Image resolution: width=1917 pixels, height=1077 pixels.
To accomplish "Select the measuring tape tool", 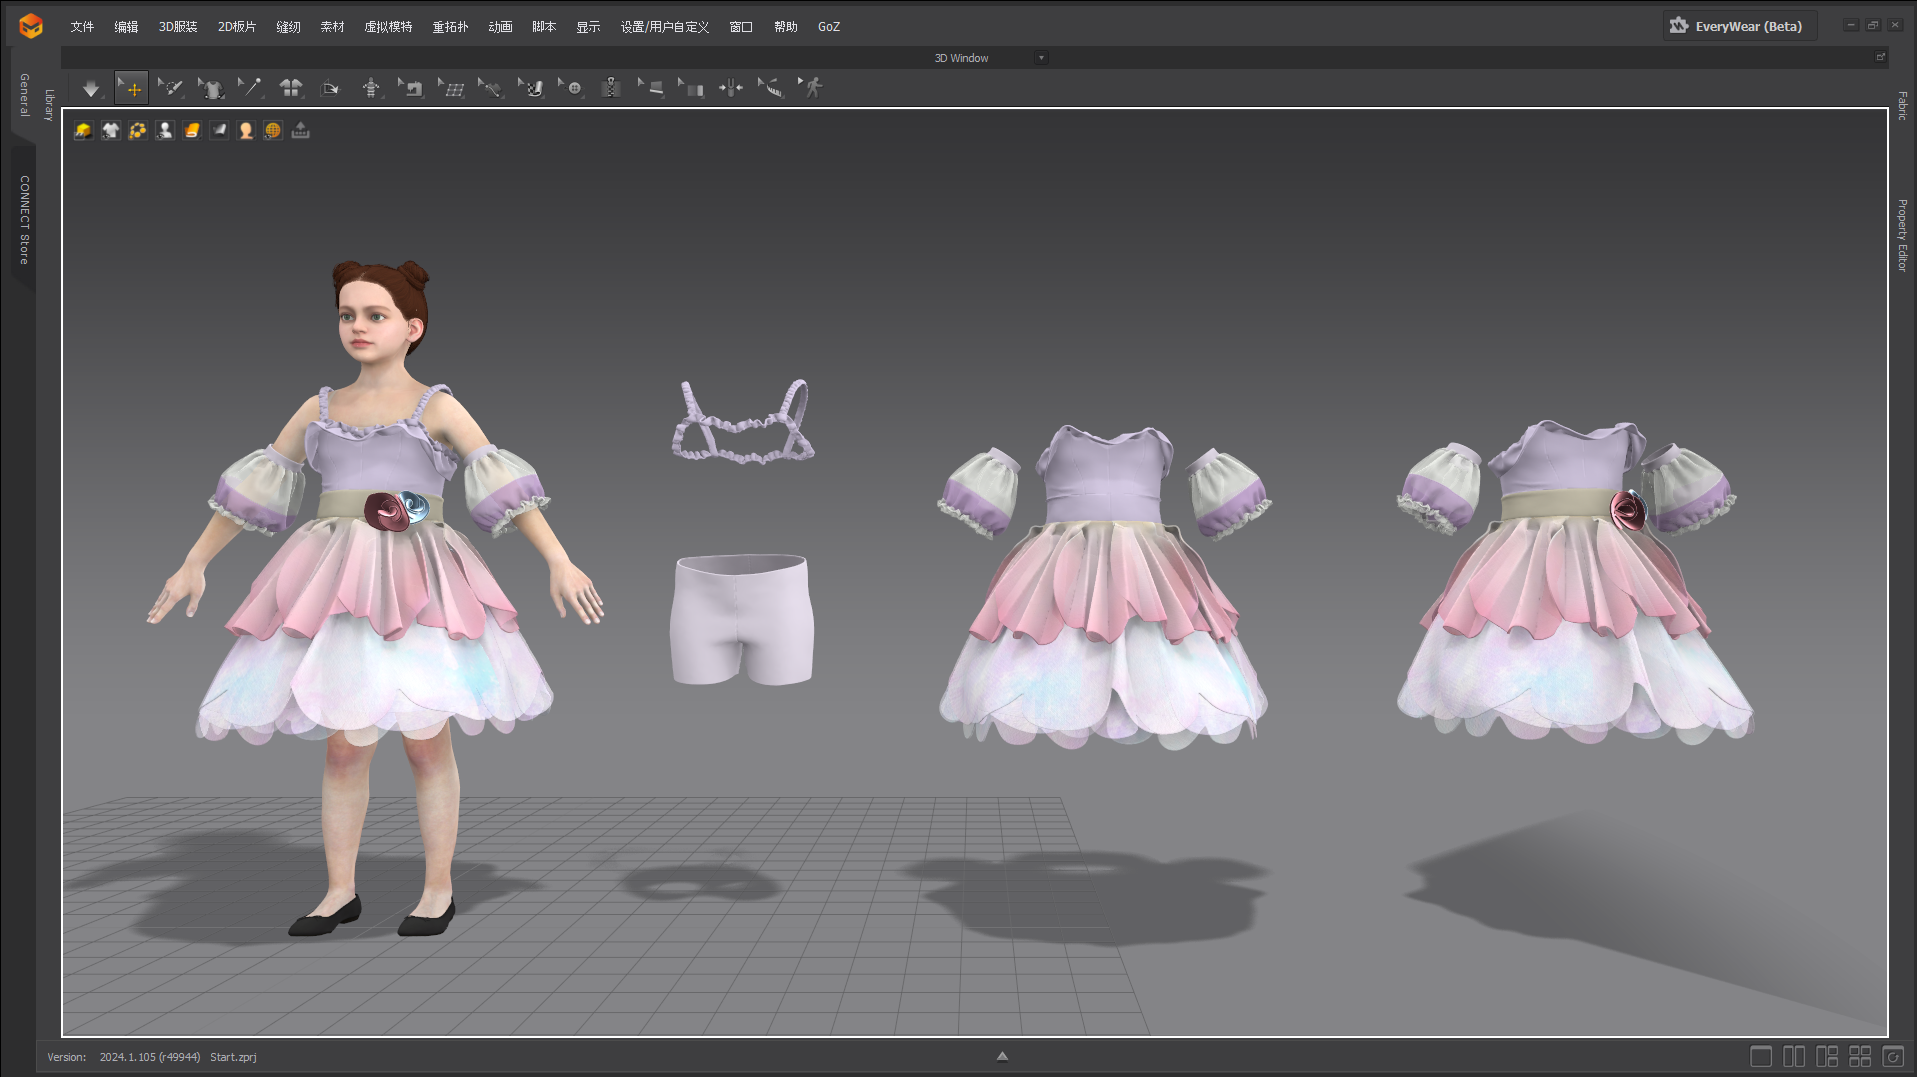I will coord(772,88).
